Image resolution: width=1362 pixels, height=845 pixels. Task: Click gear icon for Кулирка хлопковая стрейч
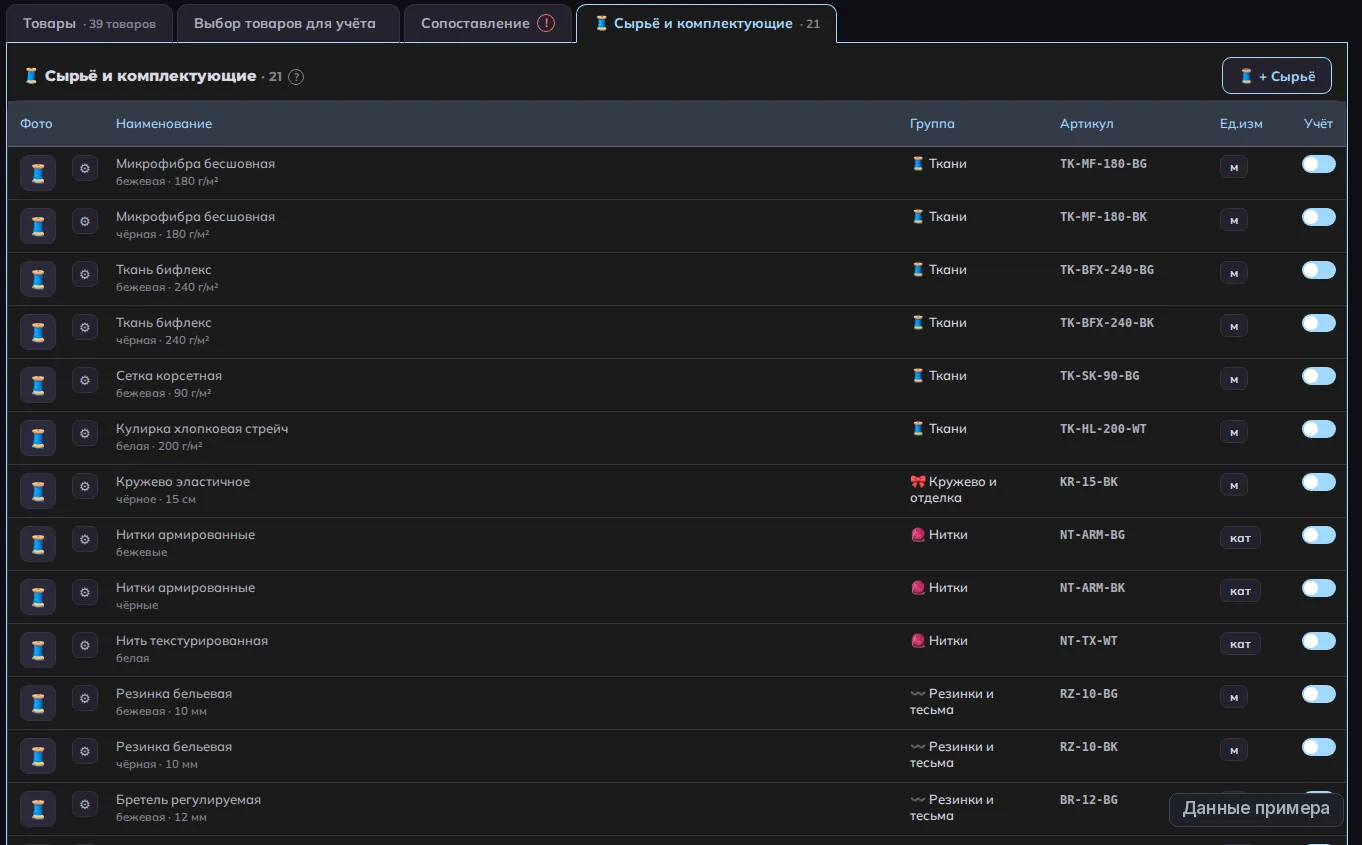pyautogui.click(x=85, y=433)
